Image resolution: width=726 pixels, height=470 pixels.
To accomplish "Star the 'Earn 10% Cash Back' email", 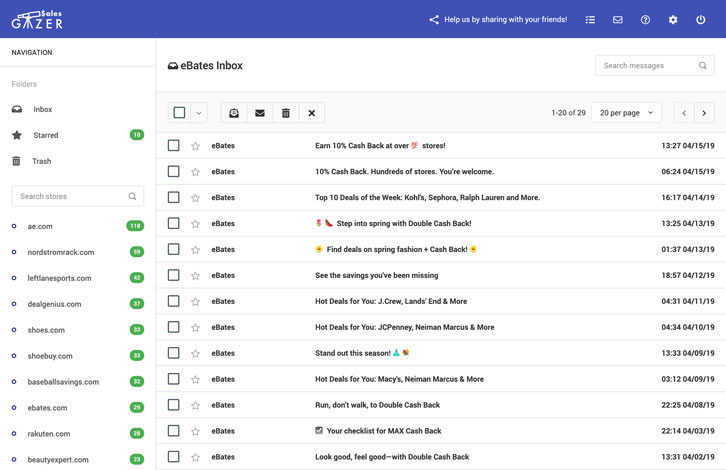I will [195, 146].
